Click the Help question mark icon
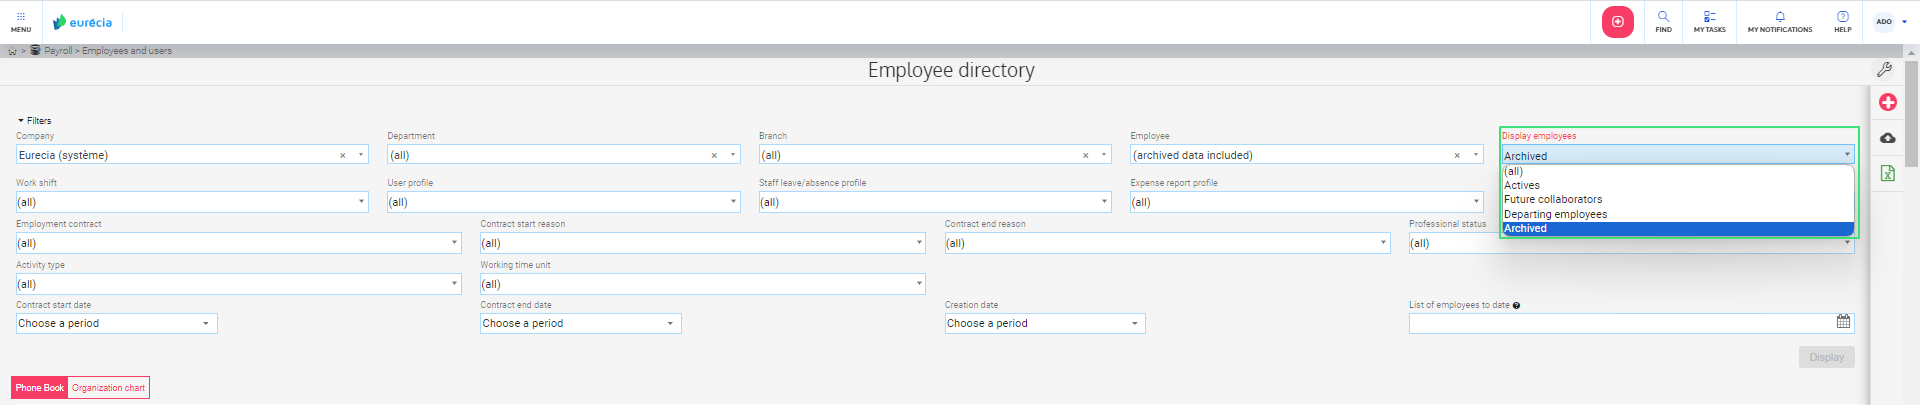Viewport: 1920px width, 405px height. tap(1842, 21)
